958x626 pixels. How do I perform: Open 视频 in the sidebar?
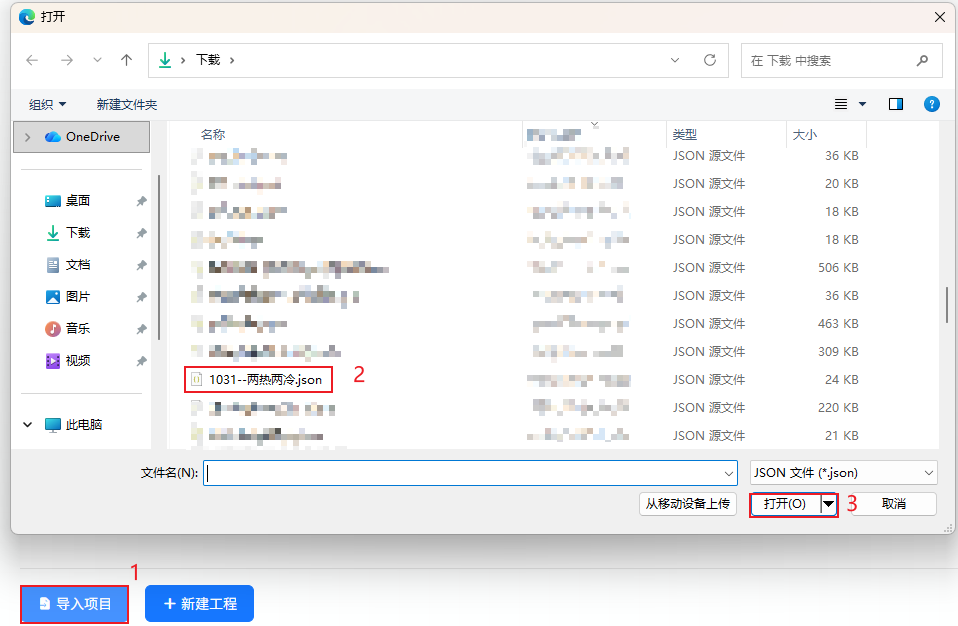[x=78, y=360]
